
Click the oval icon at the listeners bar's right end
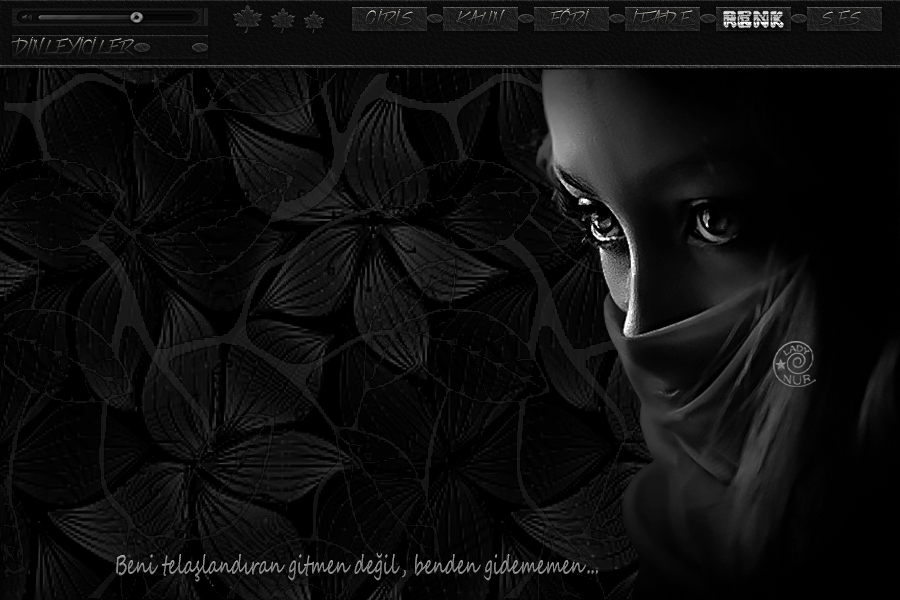pyautogui.click(x=200, y=46)
